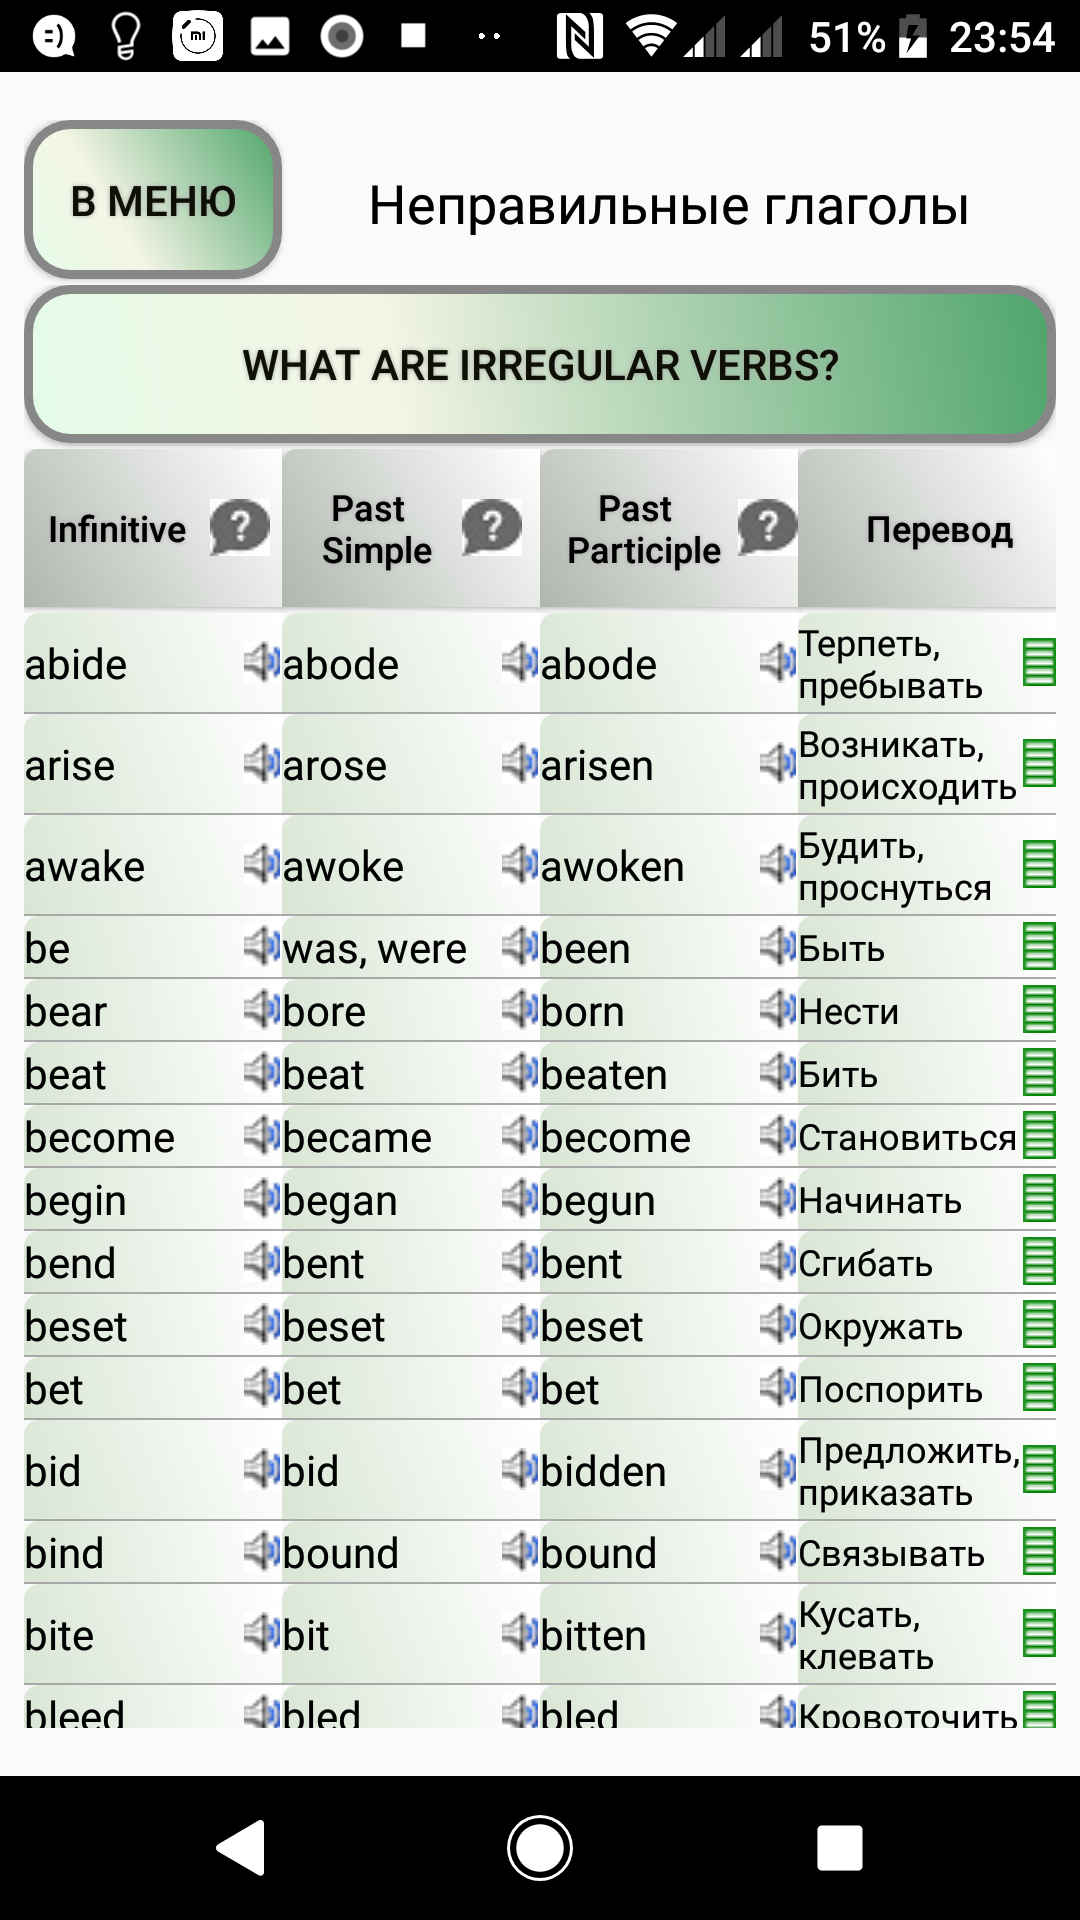Screen dimensions: 1080x1920
Task: Open help icon beside Infinitive header
Action: coord(240,526)
